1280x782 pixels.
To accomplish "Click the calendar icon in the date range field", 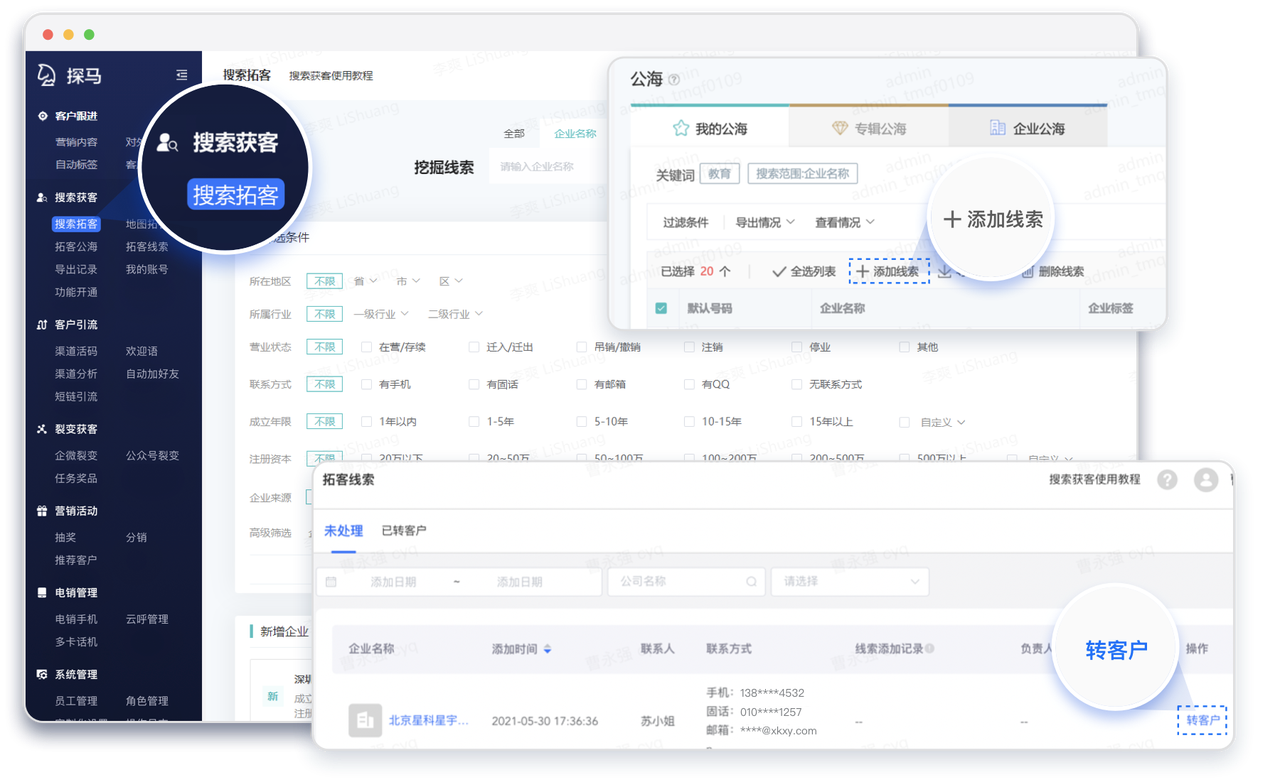I will click(x=331, y=582).
